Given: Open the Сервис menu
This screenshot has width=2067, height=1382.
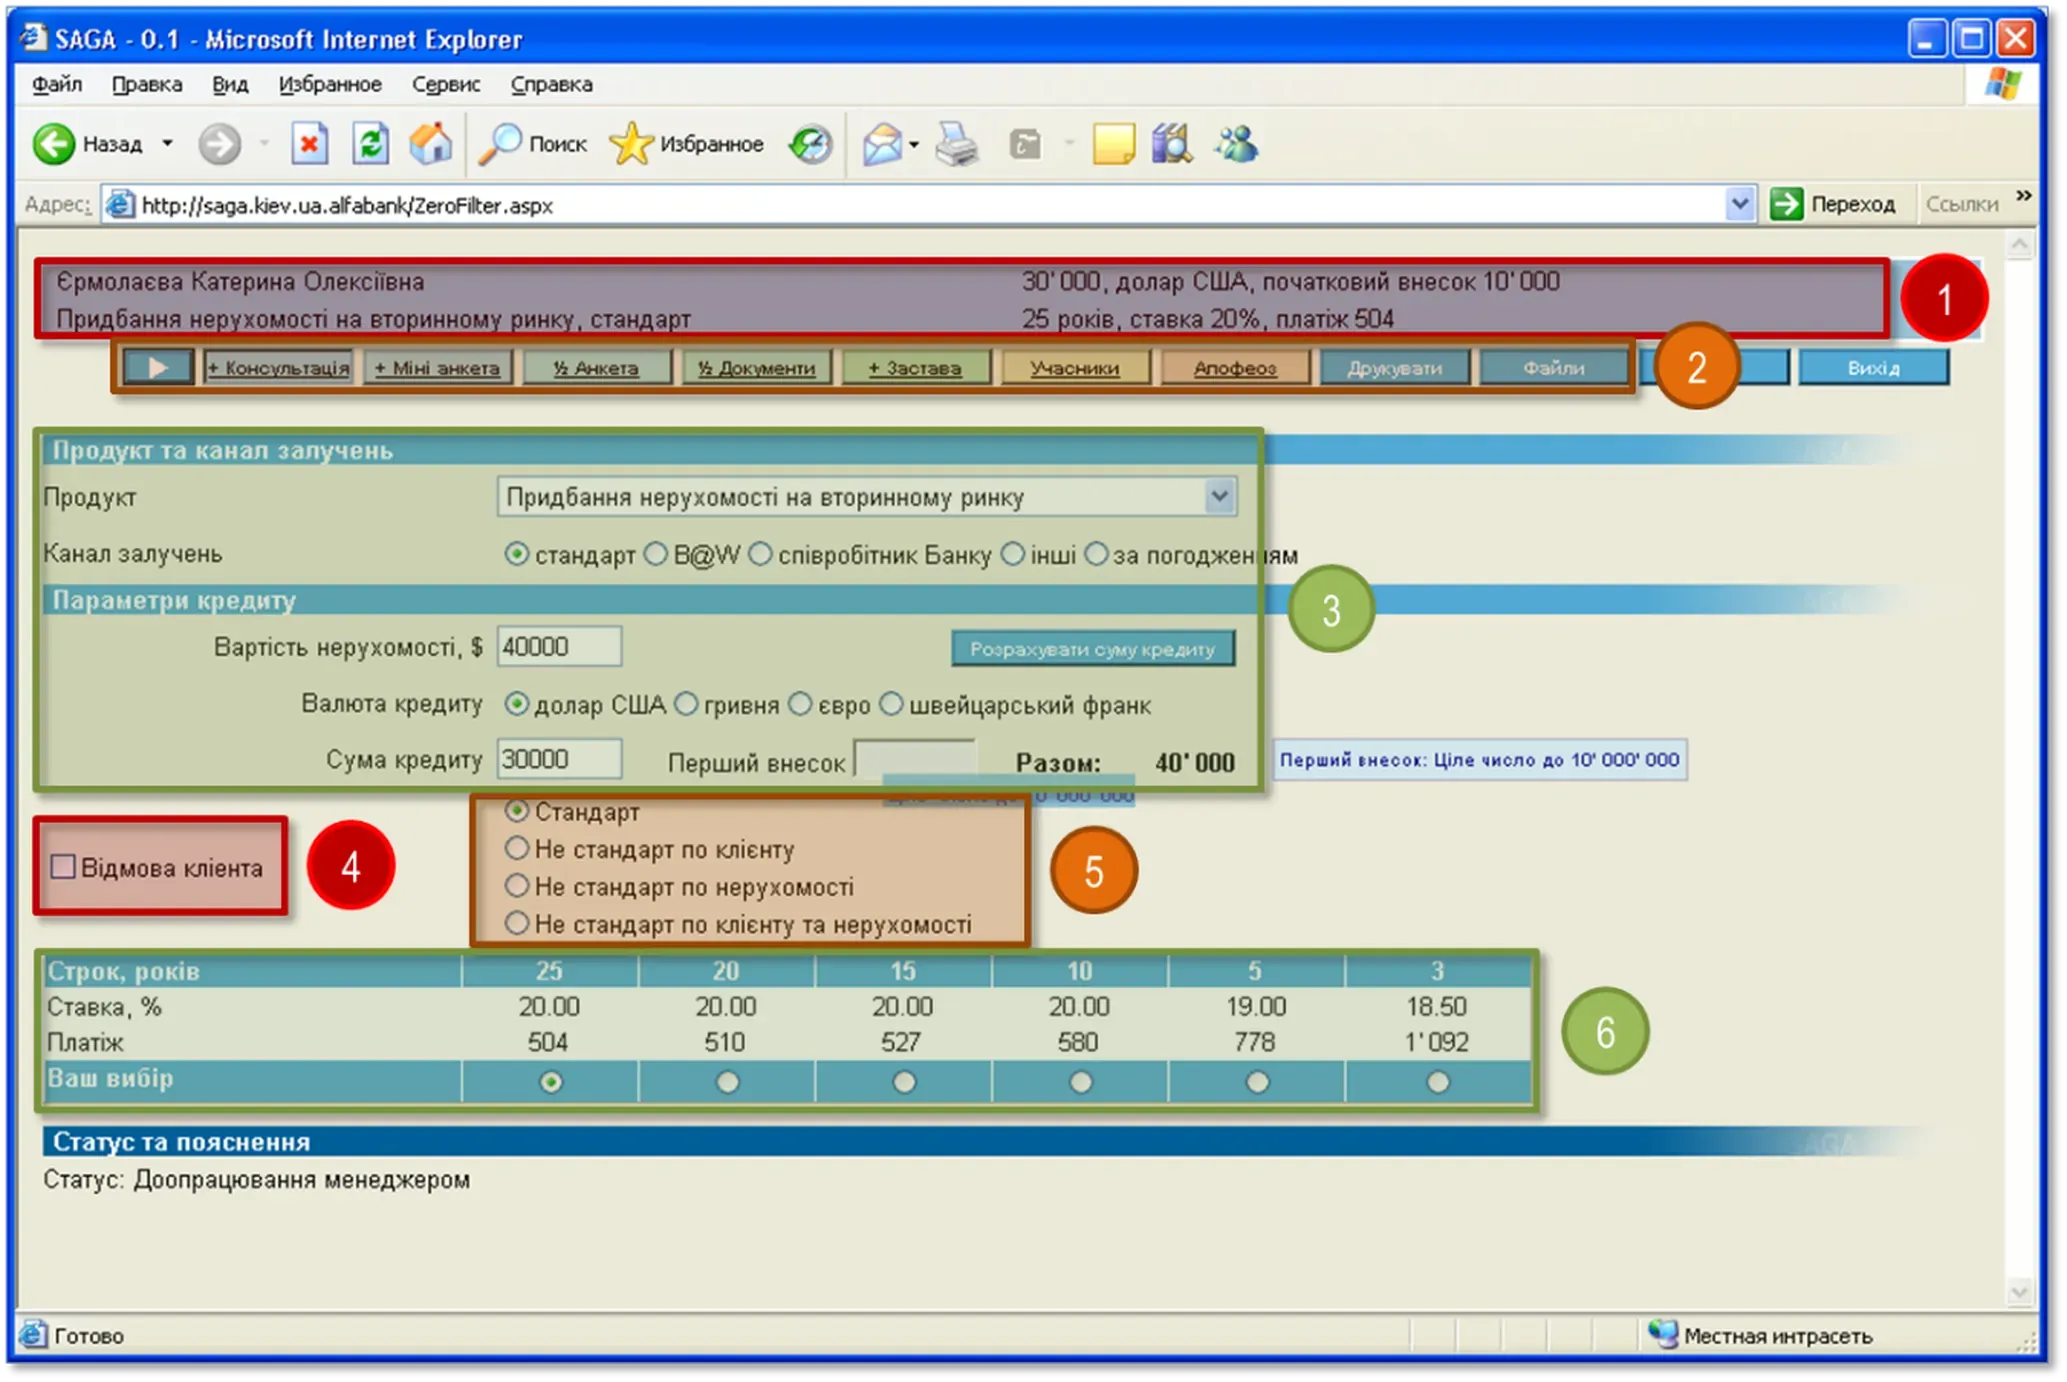Looking at the screenshot, I should tap(446, 85).
